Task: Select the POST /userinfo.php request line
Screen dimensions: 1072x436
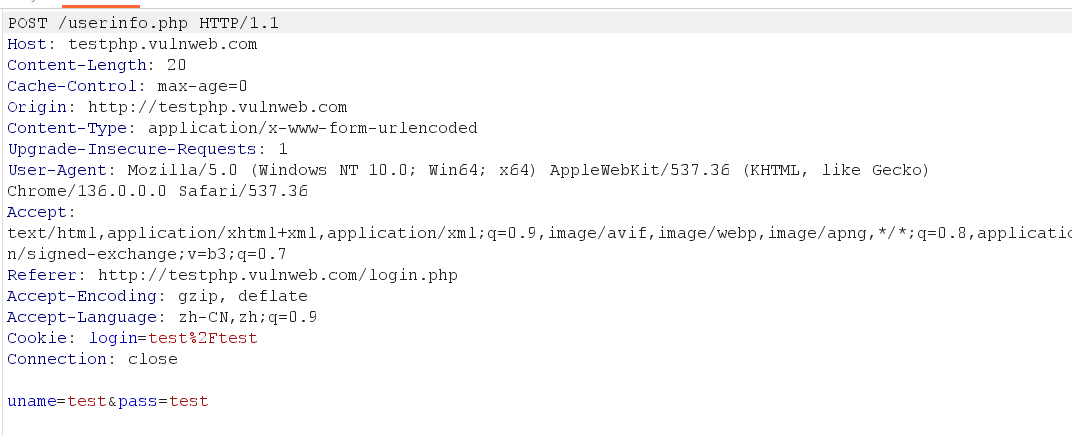Action: pyautogui.click(x=143, y=23)
